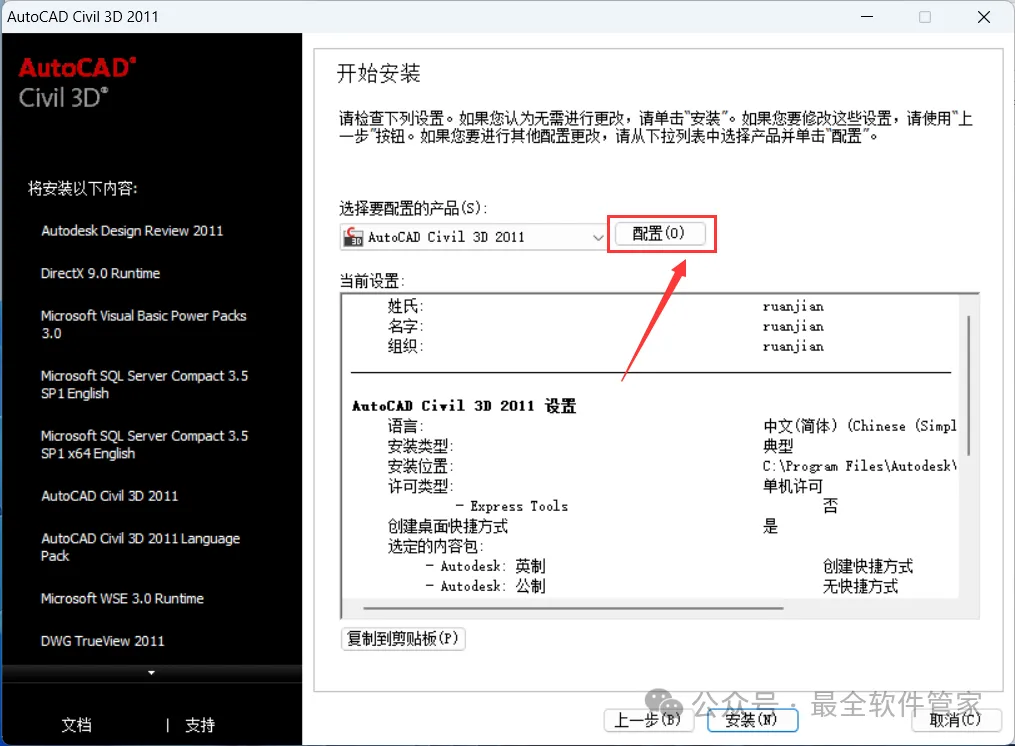Cancel setup with 取消(C) button
The image size is (1015, 746).
[x=955, y=720]
